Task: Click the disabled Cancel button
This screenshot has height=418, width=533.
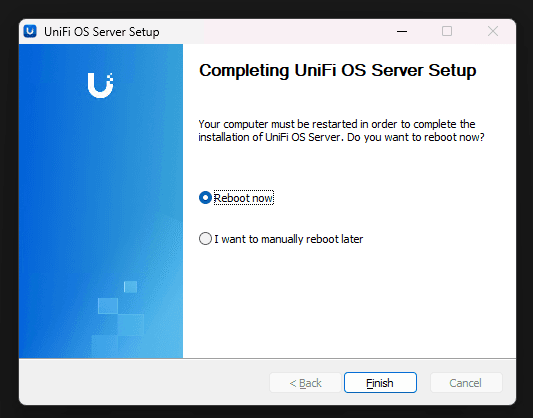Action: click(x=466, y=383)
